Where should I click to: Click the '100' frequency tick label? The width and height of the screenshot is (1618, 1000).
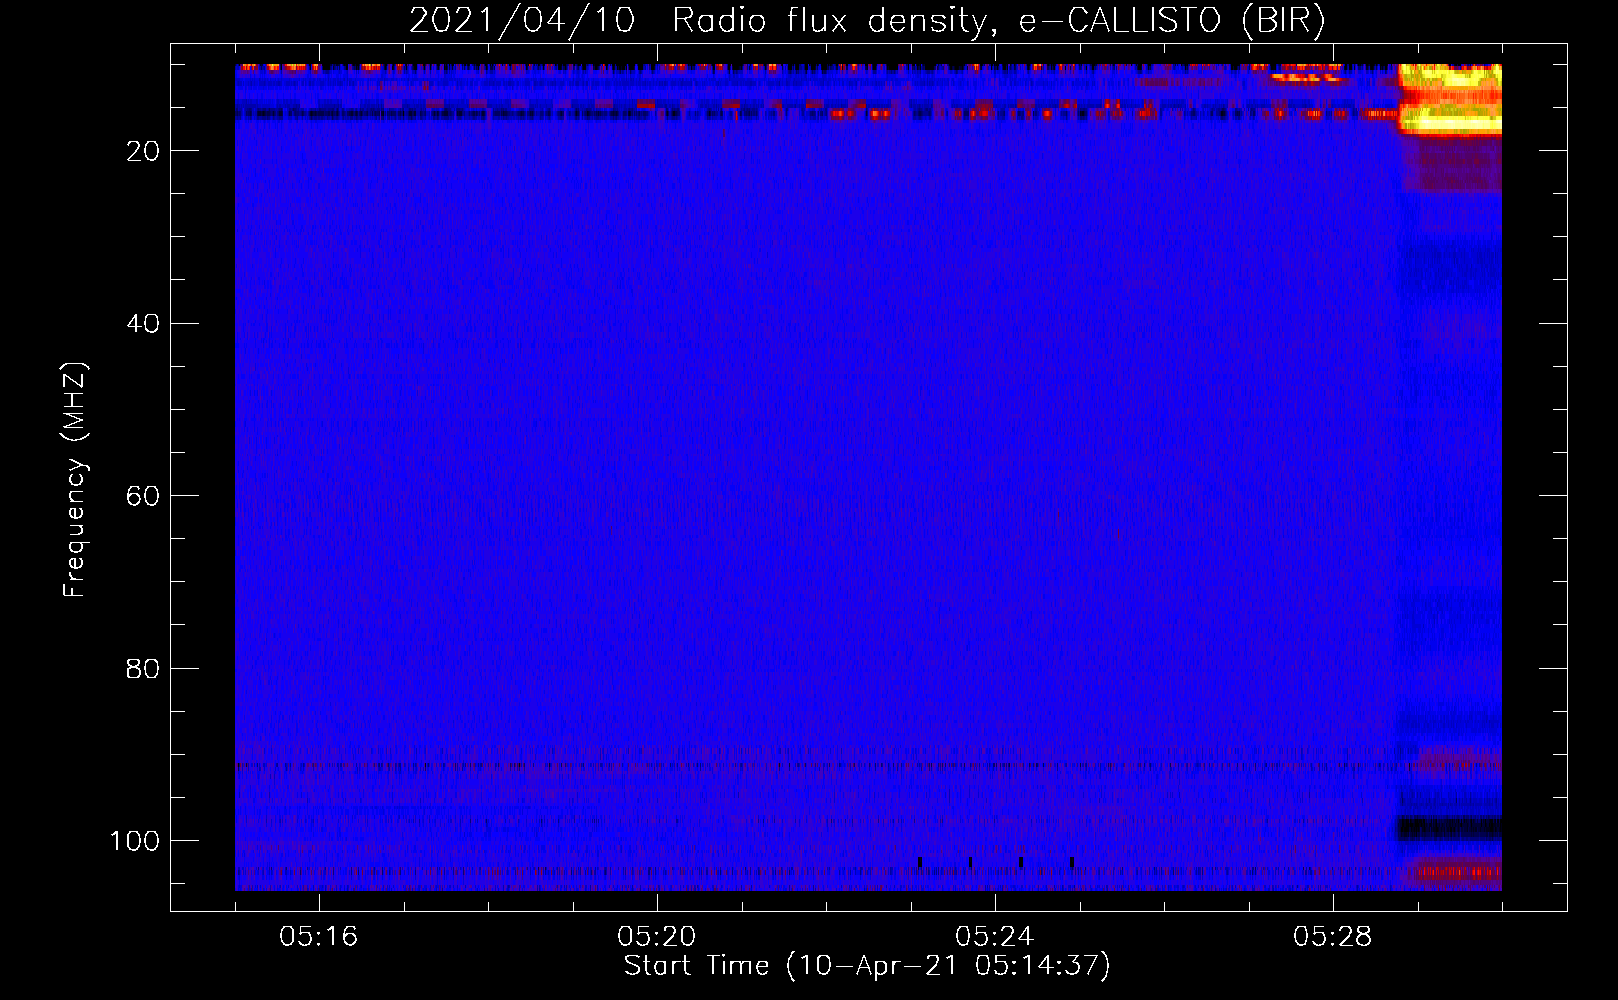(x=135, y=841)
